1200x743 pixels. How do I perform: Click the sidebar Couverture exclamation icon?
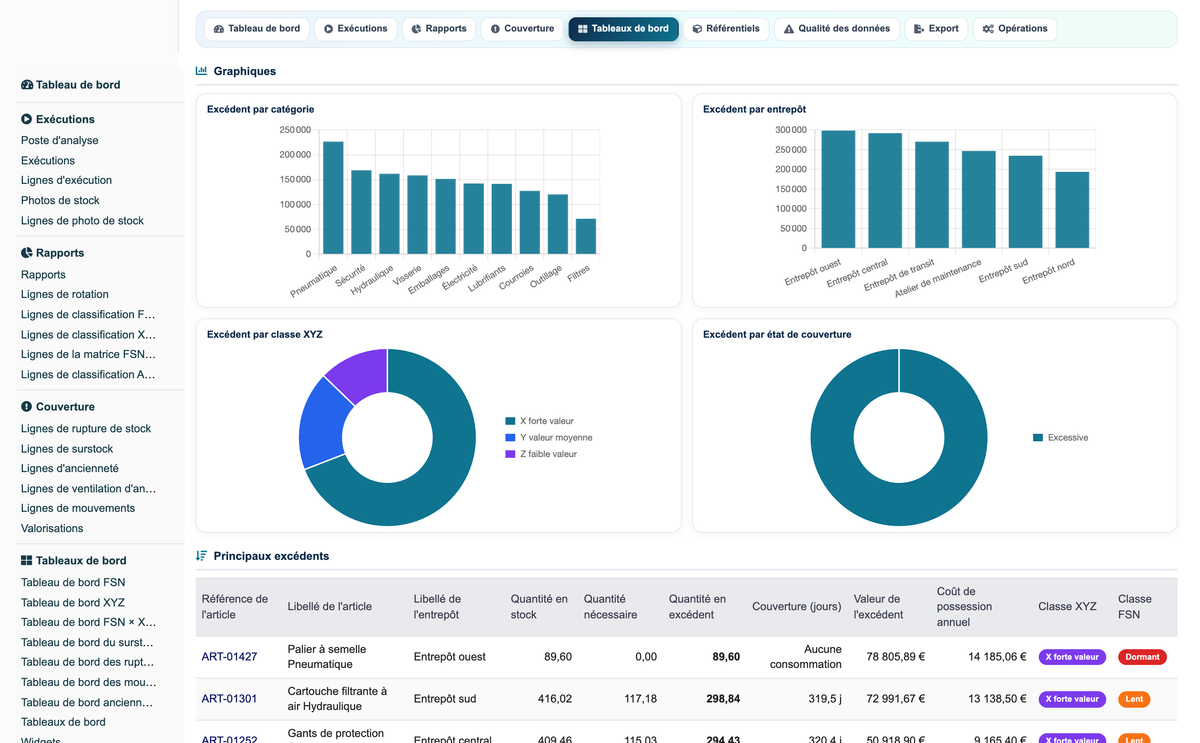(x=27, y=407)
